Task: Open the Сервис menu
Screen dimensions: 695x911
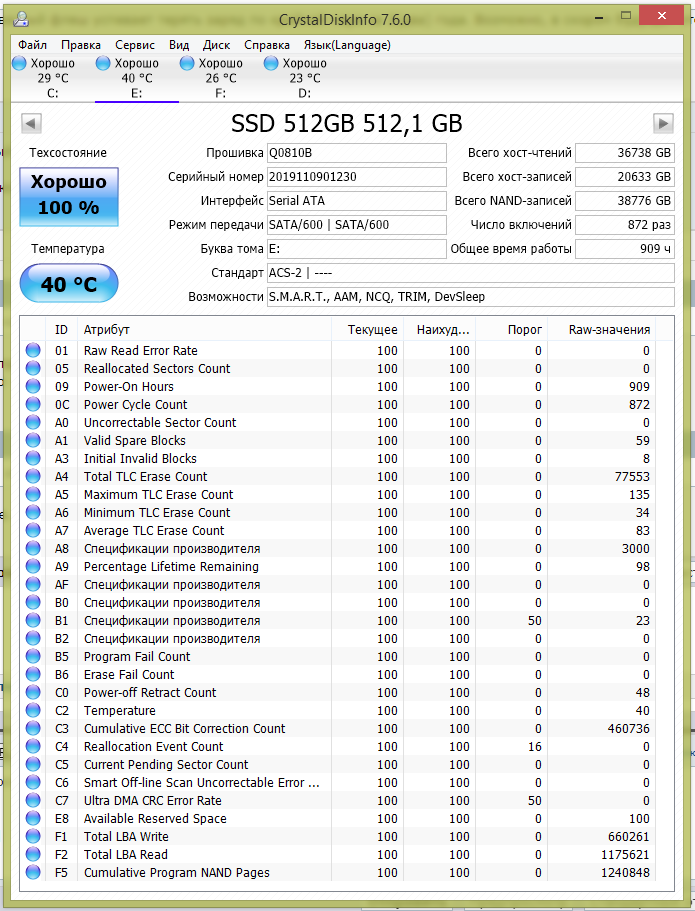Action: click(135, 45)
